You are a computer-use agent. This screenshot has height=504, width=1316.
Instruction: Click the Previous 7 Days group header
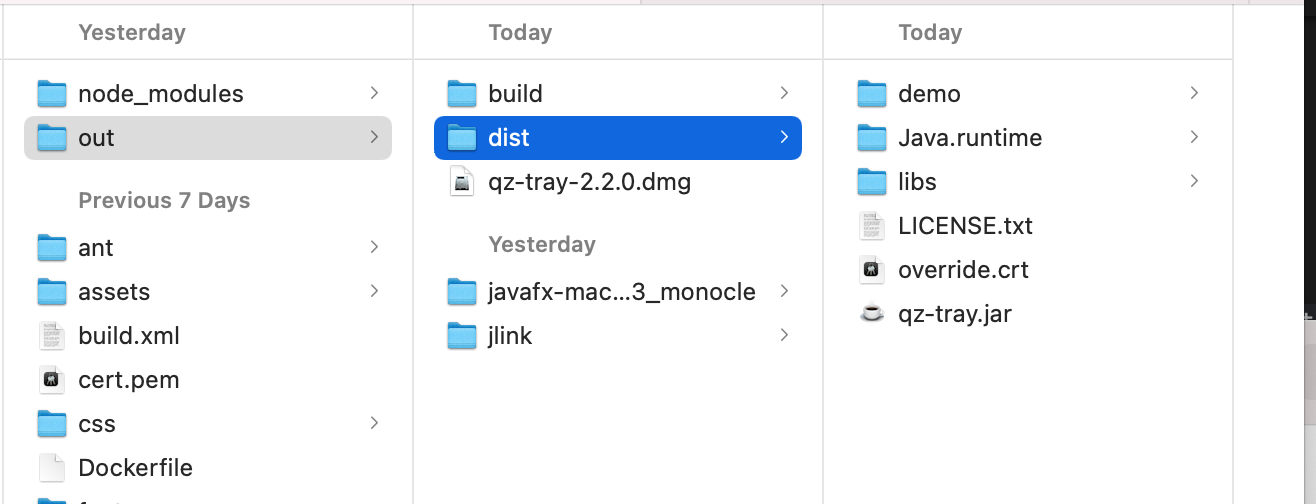point(164,201)
